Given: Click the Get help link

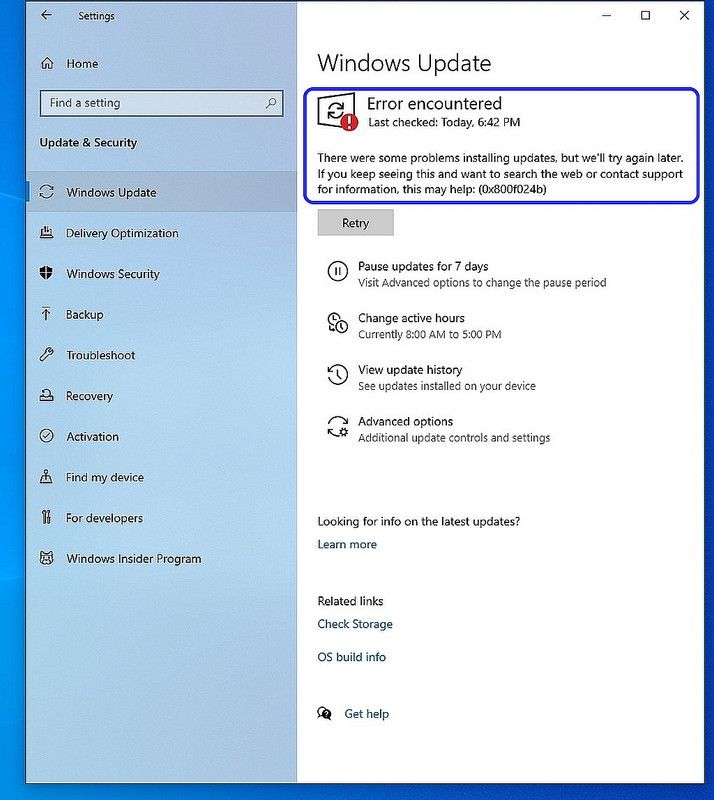Looking at the screenshot, I should [366, 714].
